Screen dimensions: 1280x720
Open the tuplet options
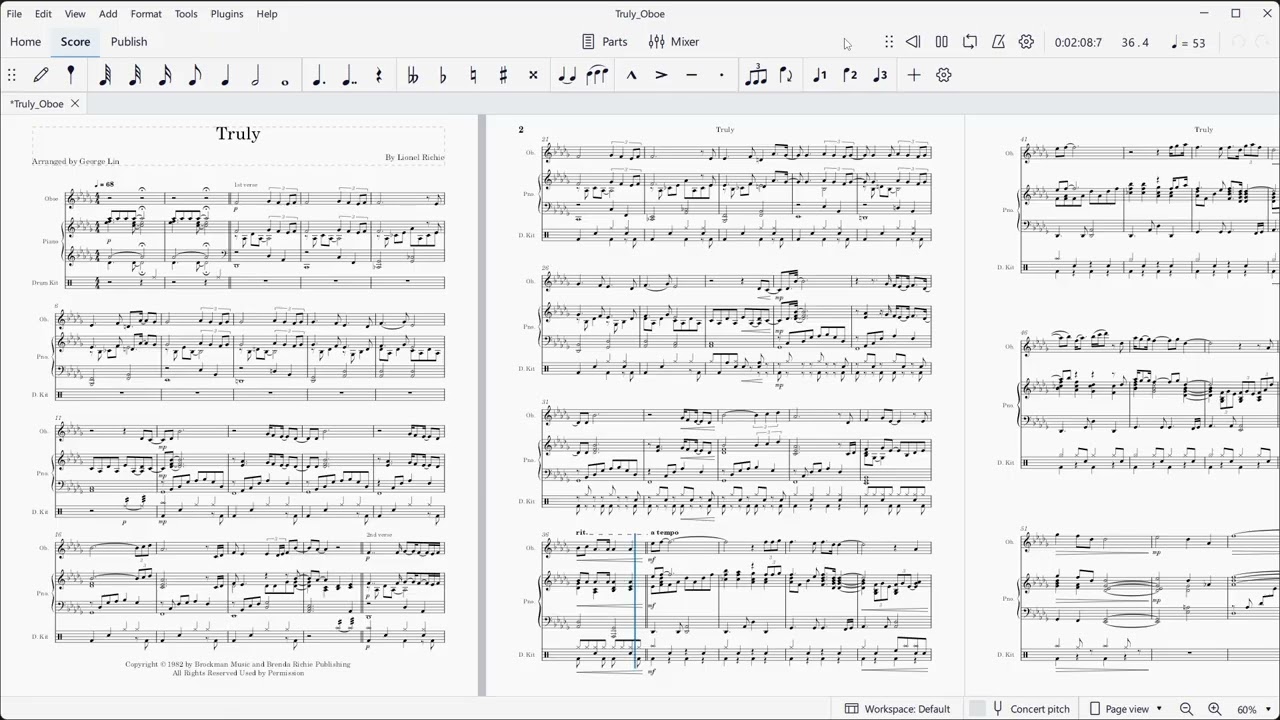756,75
